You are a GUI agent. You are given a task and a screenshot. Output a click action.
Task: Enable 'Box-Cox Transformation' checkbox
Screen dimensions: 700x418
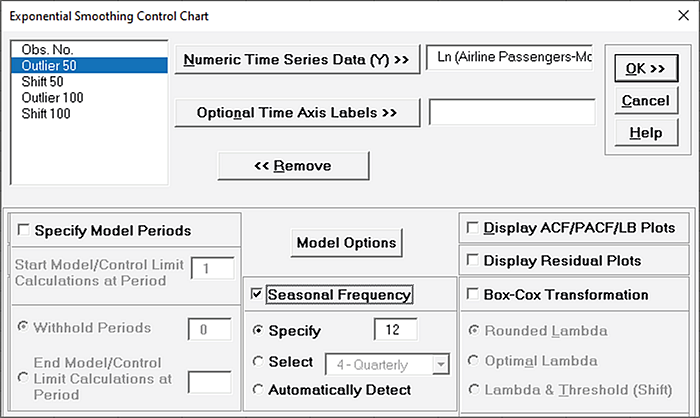point(473,295)
